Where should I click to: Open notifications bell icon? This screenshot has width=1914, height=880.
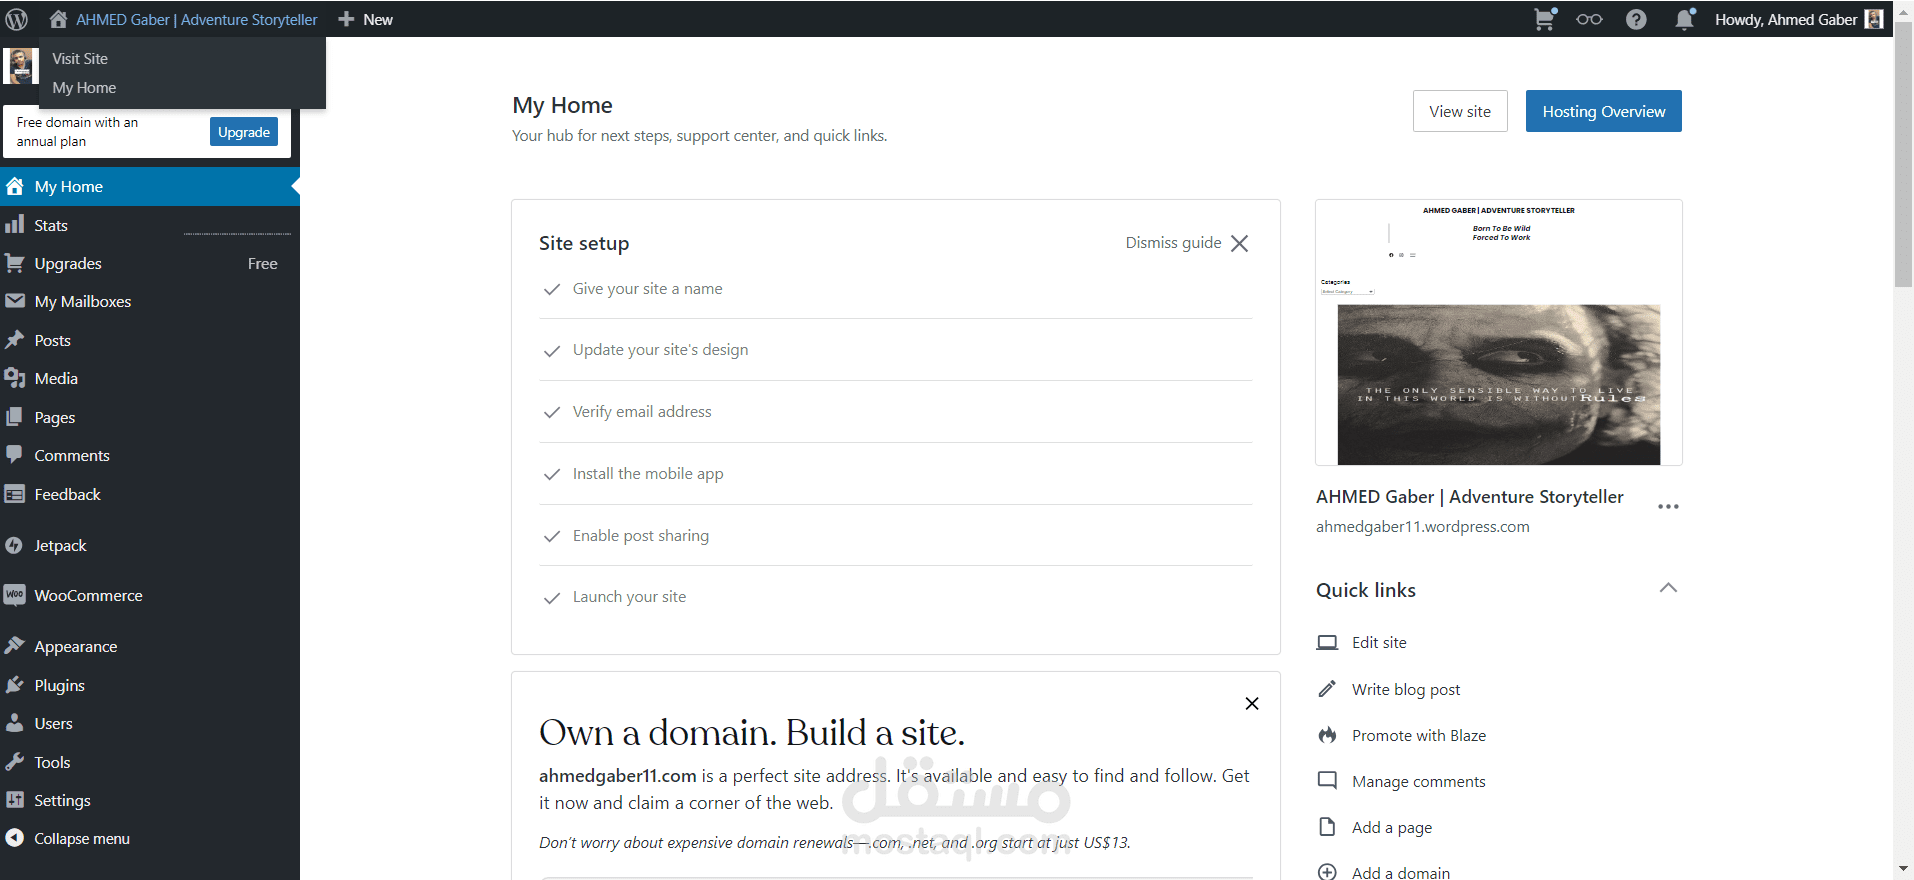(x=1685, y=19)
